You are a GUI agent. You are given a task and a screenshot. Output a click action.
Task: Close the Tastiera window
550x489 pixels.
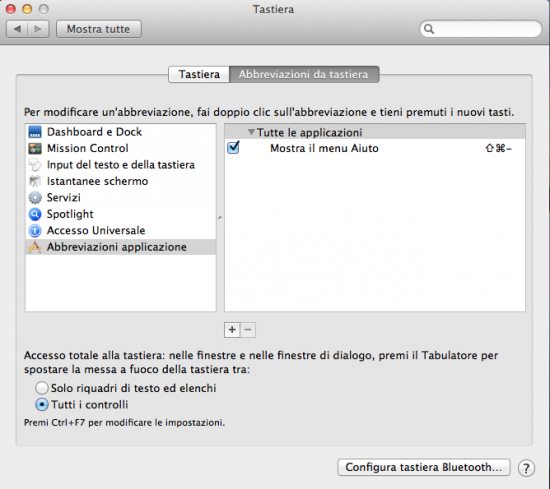pyautogui.click(x=11, y=9)
